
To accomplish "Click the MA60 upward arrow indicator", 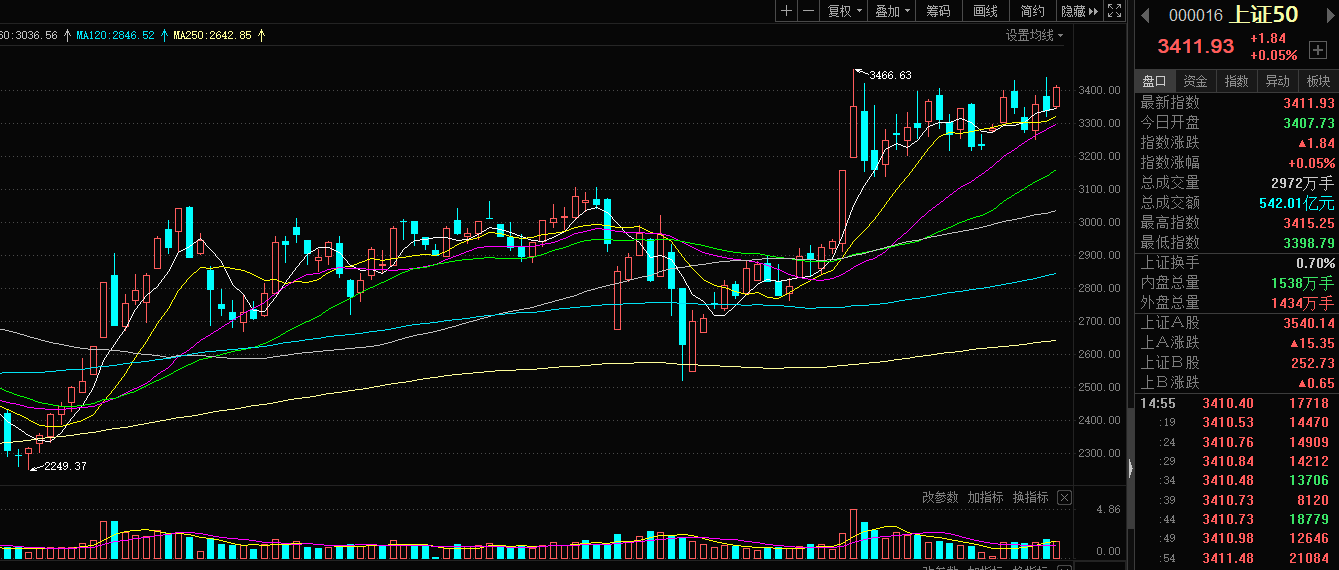I will coord(67,35).
